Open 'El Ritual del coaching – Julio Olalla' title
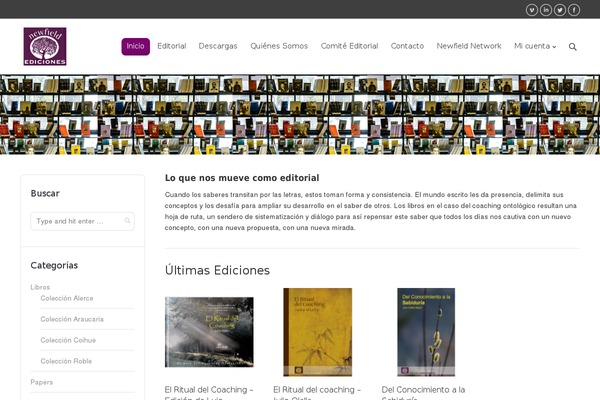Viewport: 600px width, 400px height. pyautogui.click(x=317, y=394)
